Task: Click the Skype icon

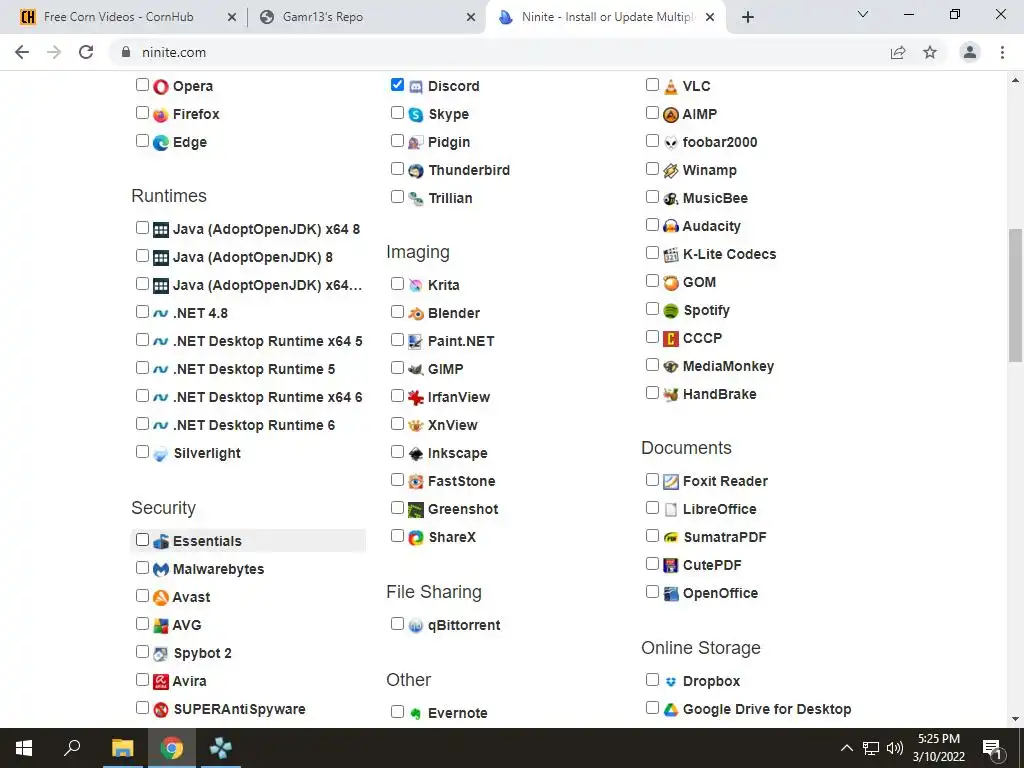Action: coord(416,114)
